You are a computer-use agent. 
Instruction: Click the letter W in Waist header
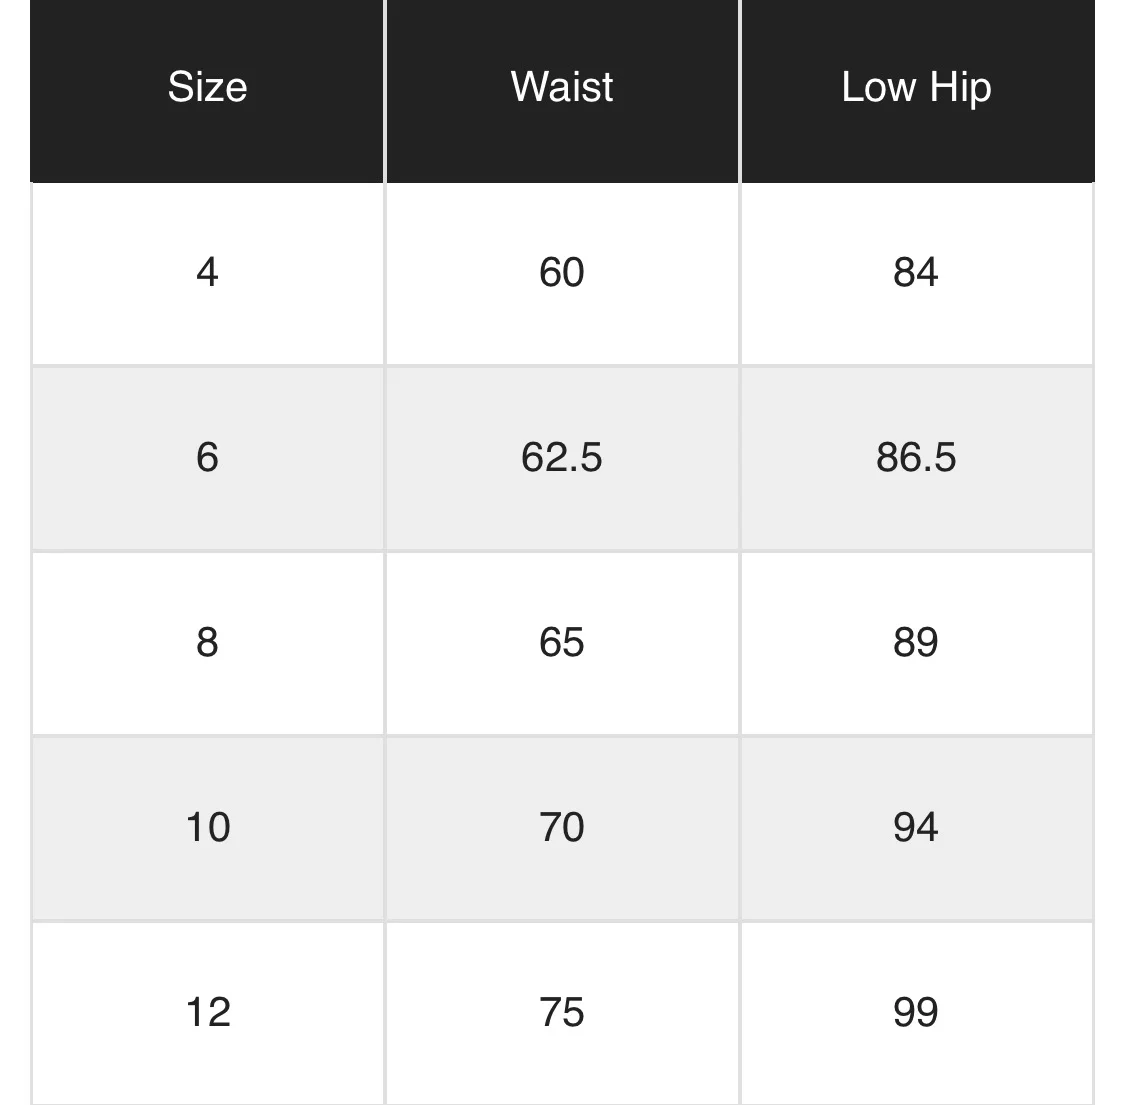[529, 87]
